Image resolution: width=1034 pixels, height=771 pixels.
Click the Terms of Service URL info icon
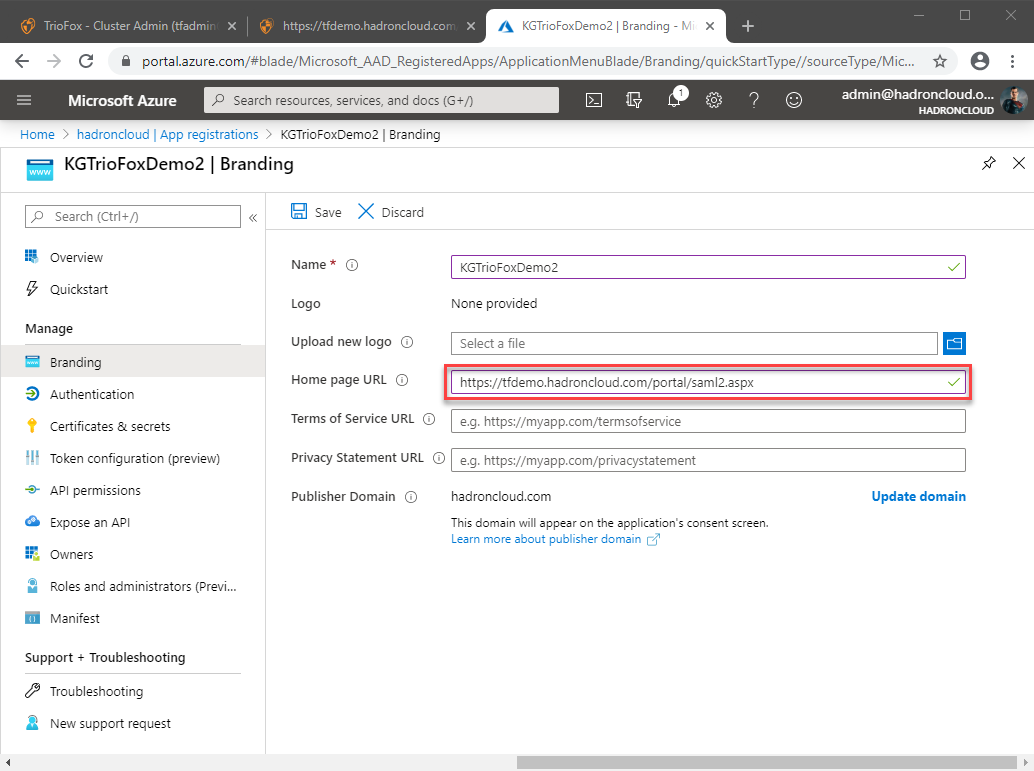pos(429,419)
